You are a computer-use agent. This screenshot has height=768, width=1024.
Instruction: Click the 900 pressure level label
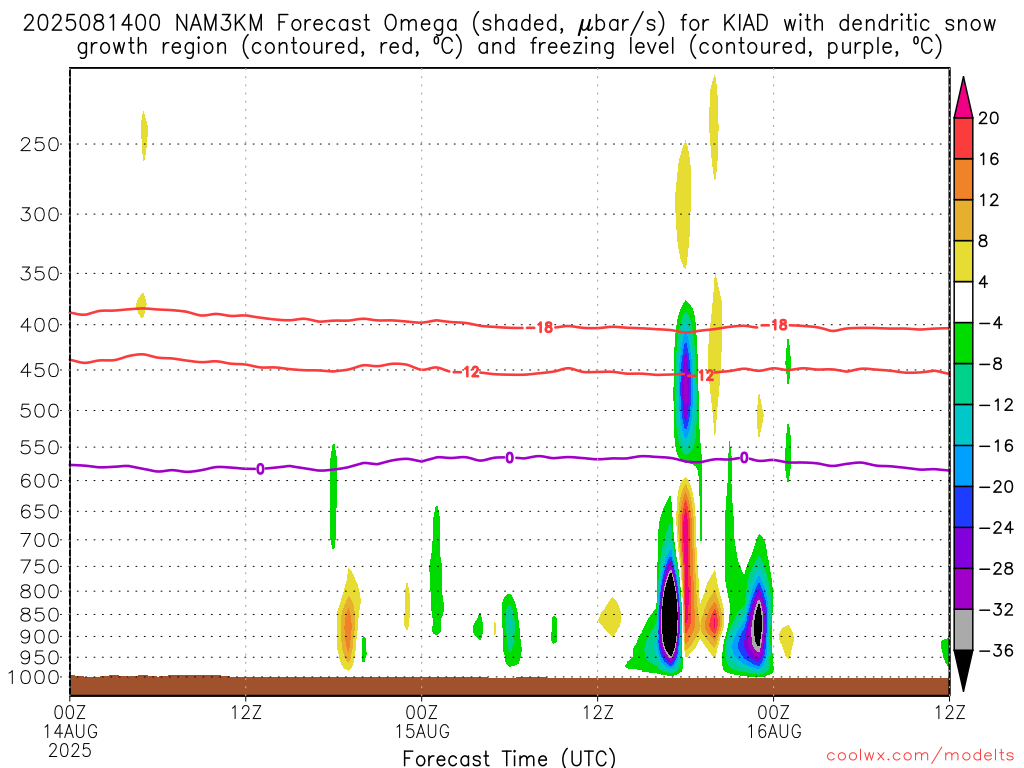(x=40, y=637)
